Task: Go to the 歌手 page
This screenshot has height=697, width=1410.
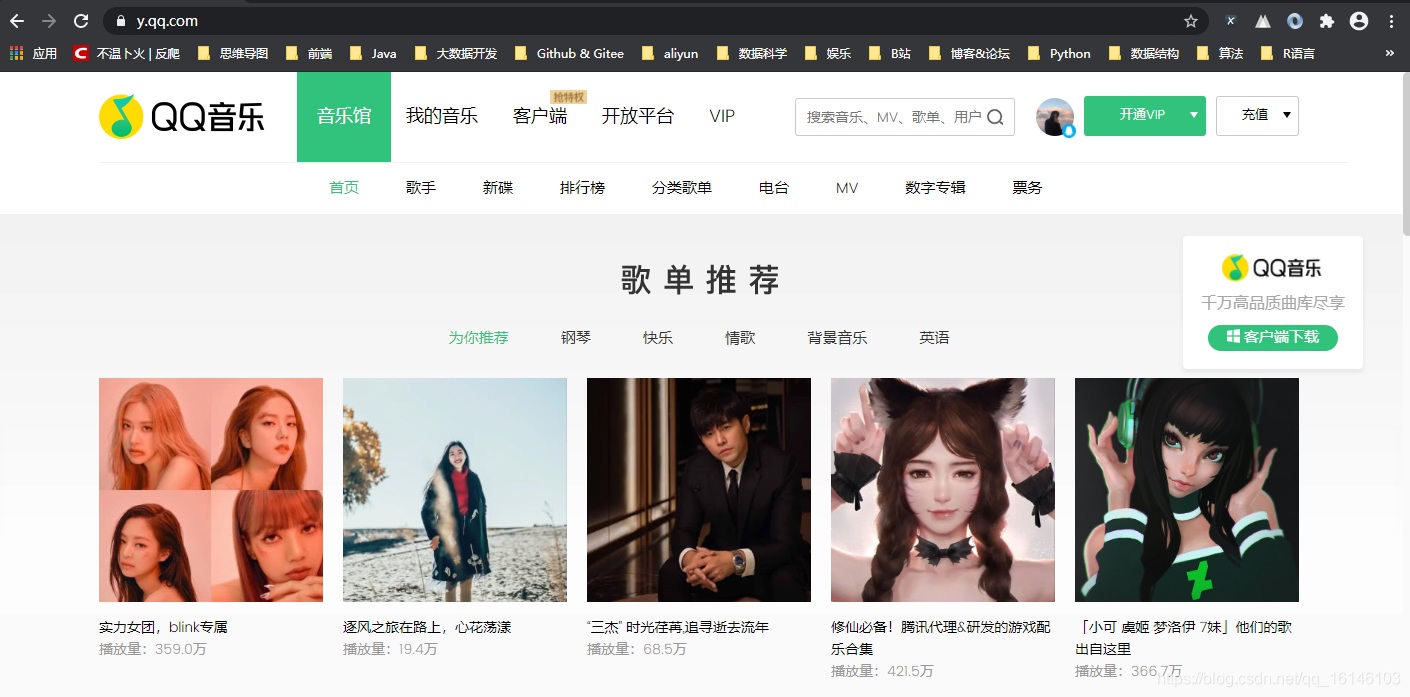Action: (x=421, y=188)
